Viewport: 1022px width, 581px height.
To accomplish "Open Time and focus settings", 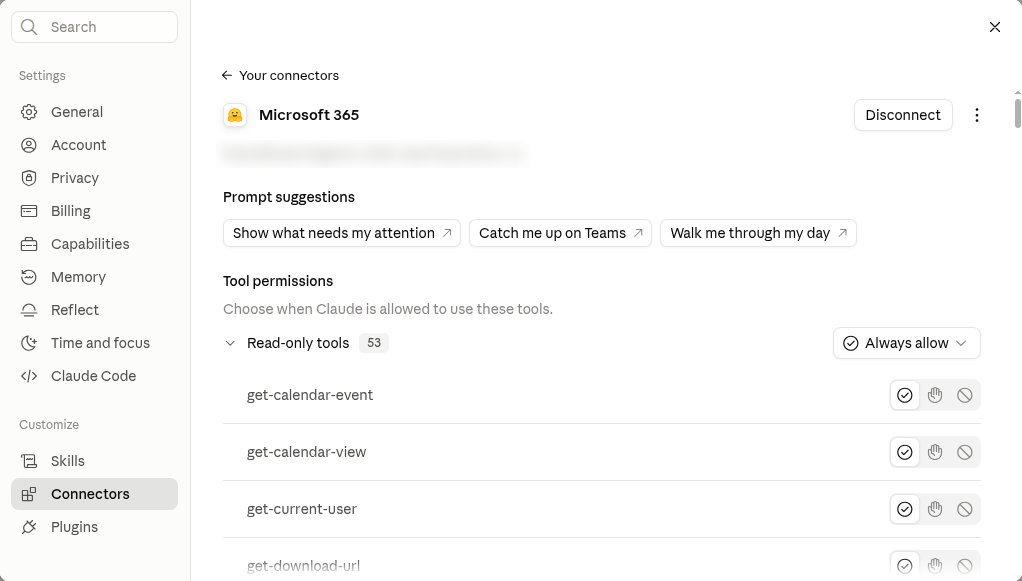I will (95, 343).
